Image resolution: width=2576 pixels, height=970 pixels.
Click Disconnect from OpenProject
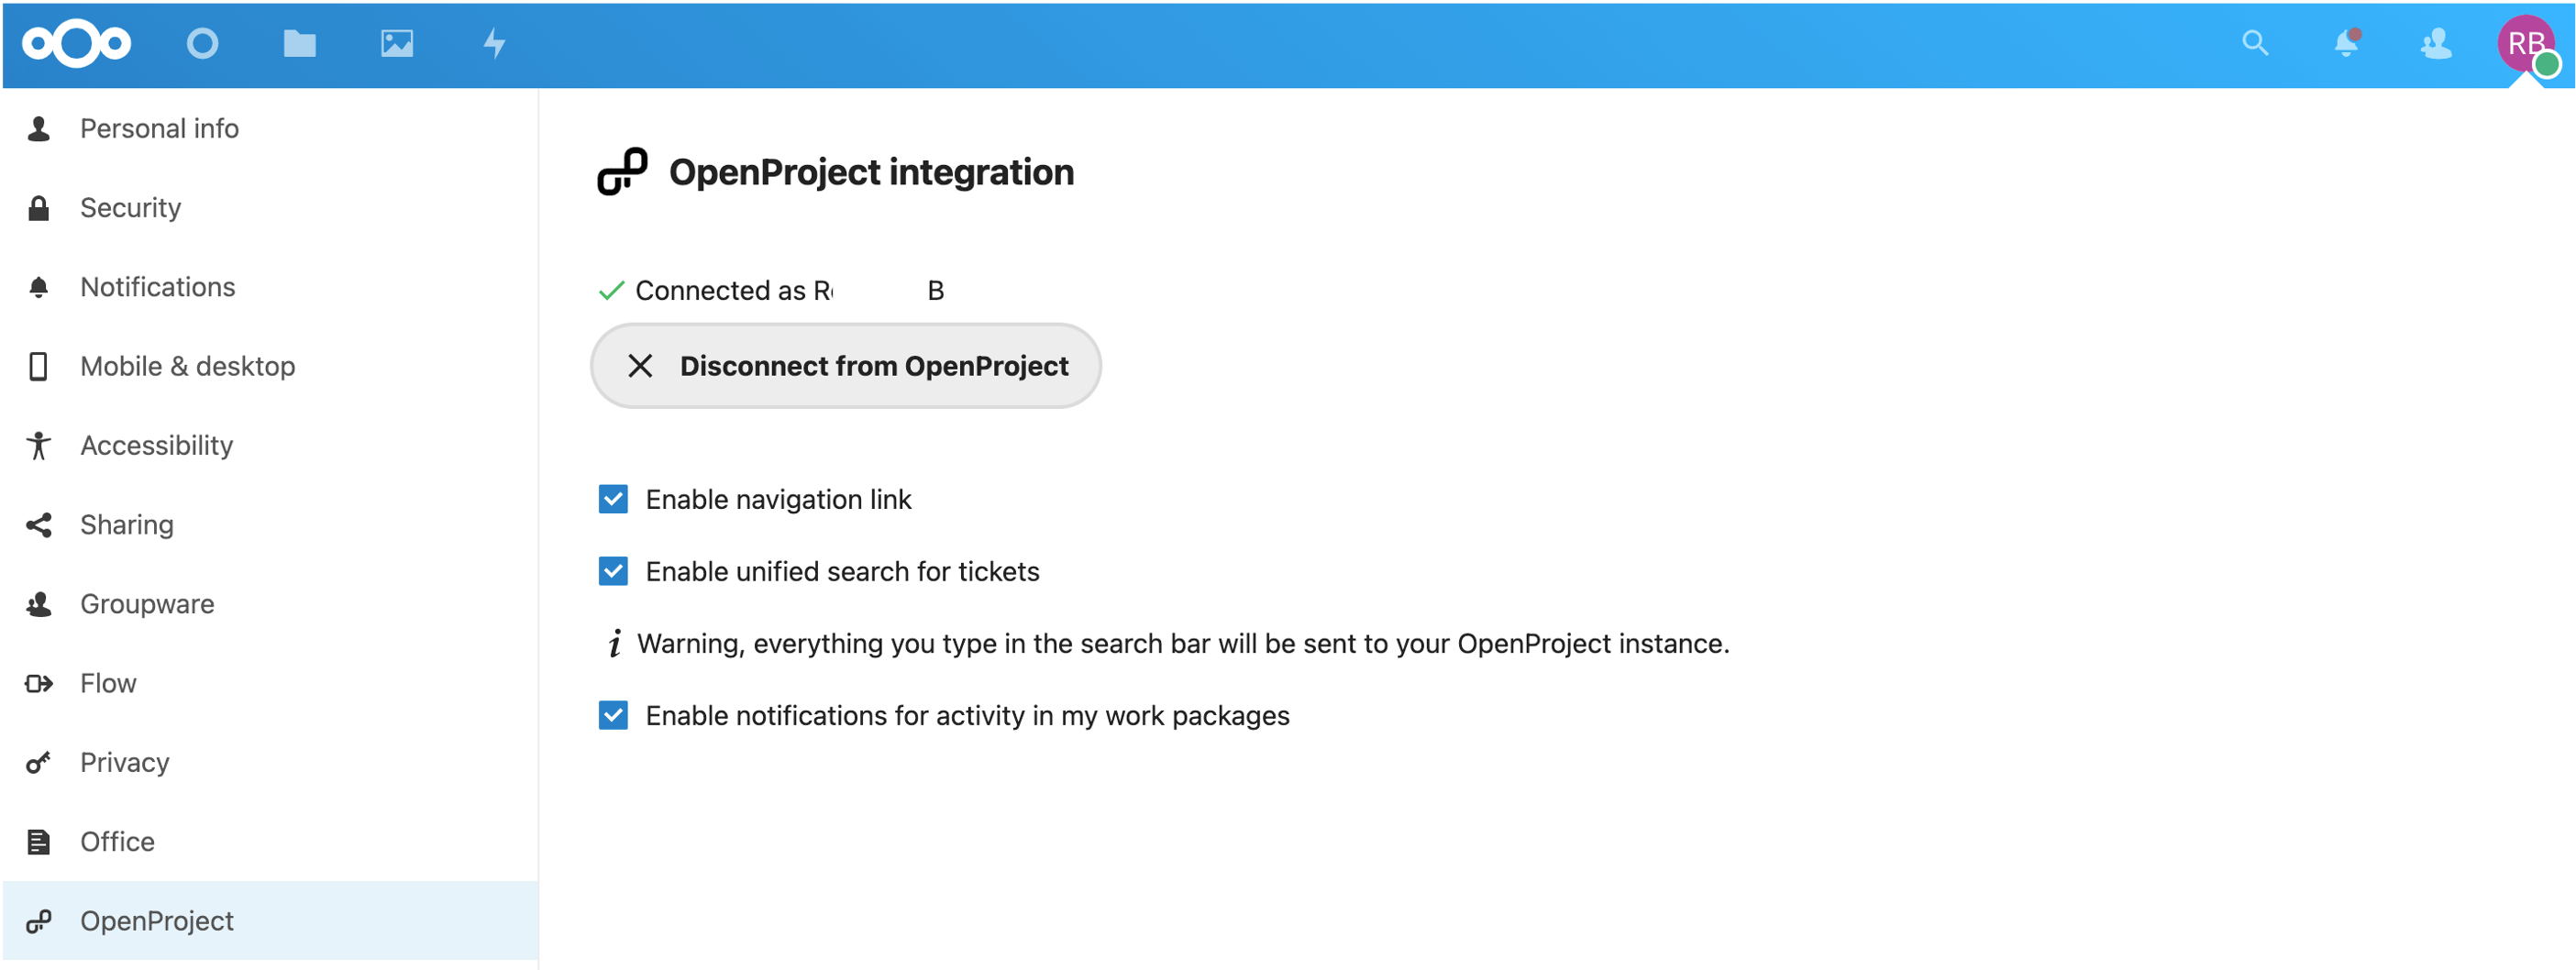coord(846,366)
